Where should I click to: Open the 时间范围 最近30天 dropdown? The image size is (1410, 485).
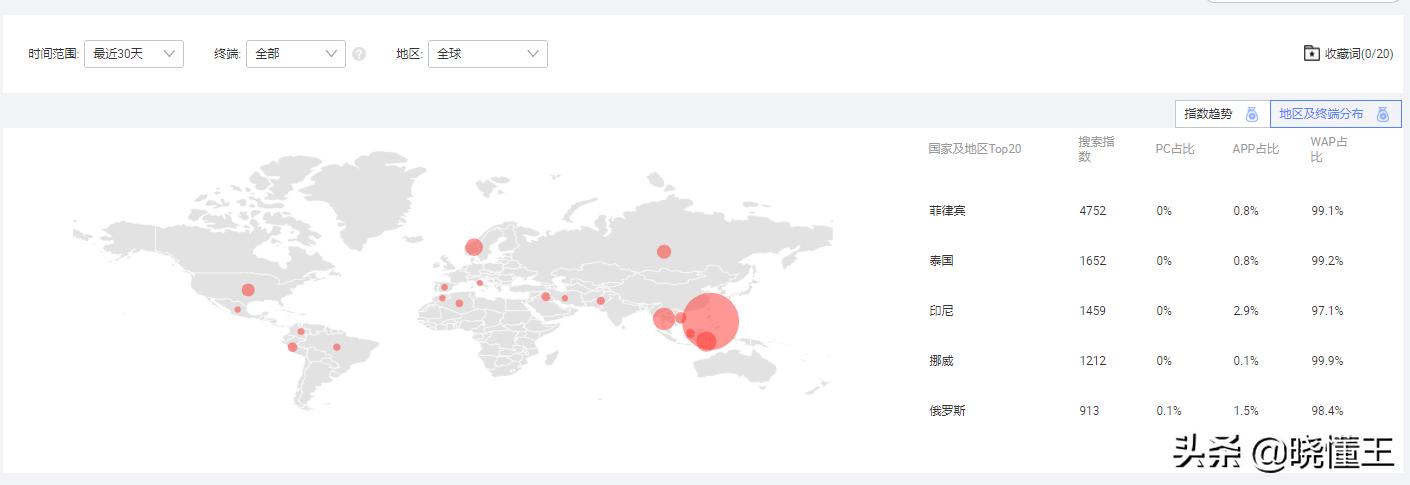tap(134, 54)
